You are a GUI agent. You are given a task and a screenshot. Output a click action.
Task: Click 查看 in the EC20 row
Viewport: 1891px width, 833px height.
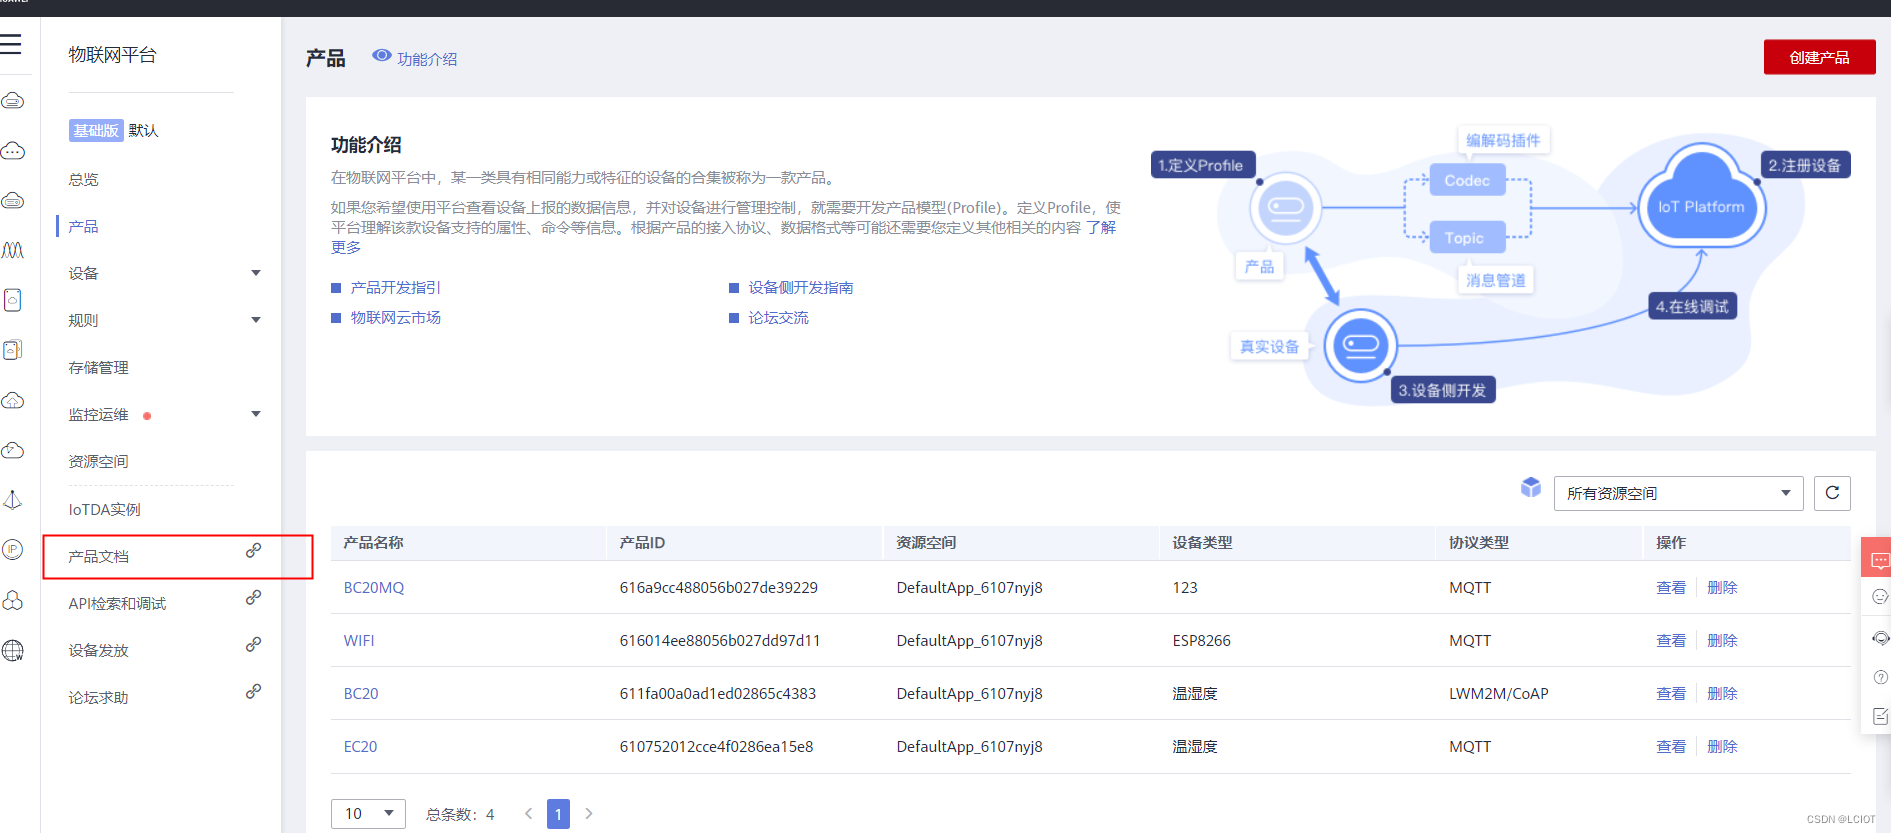point(1671,747)
